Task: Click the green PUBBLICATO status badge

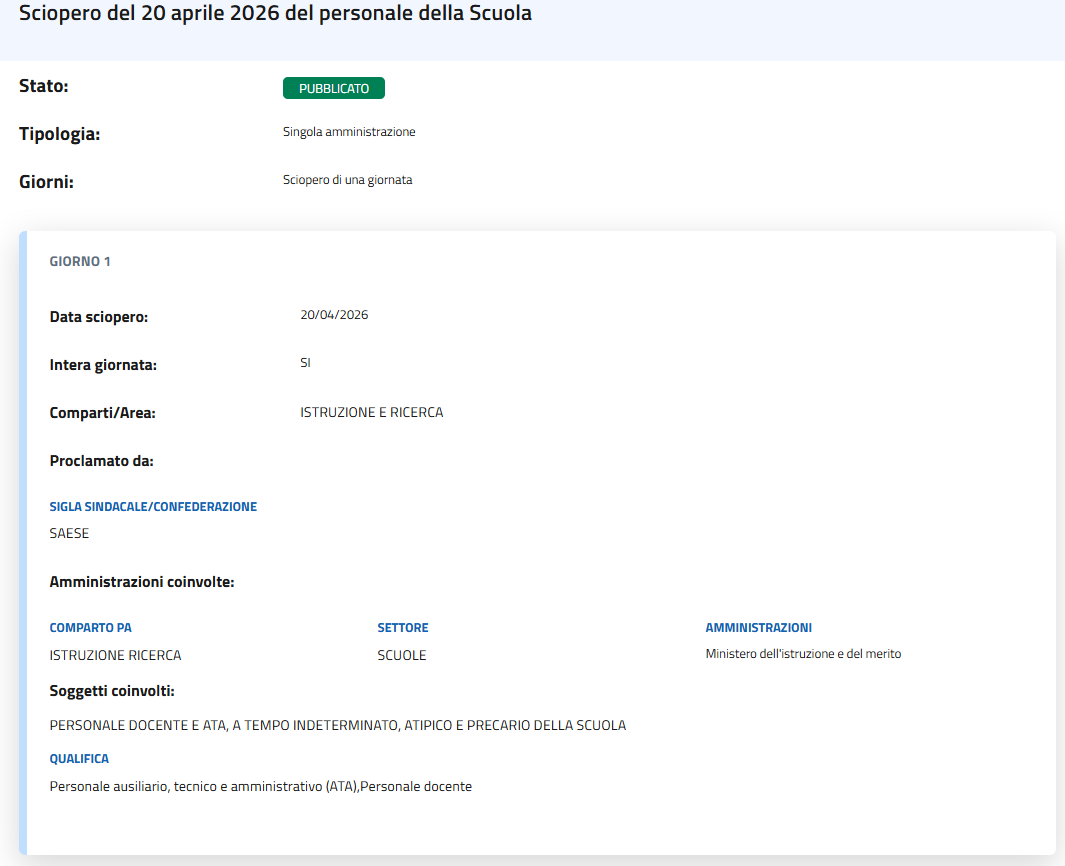Action: point(334,88)
